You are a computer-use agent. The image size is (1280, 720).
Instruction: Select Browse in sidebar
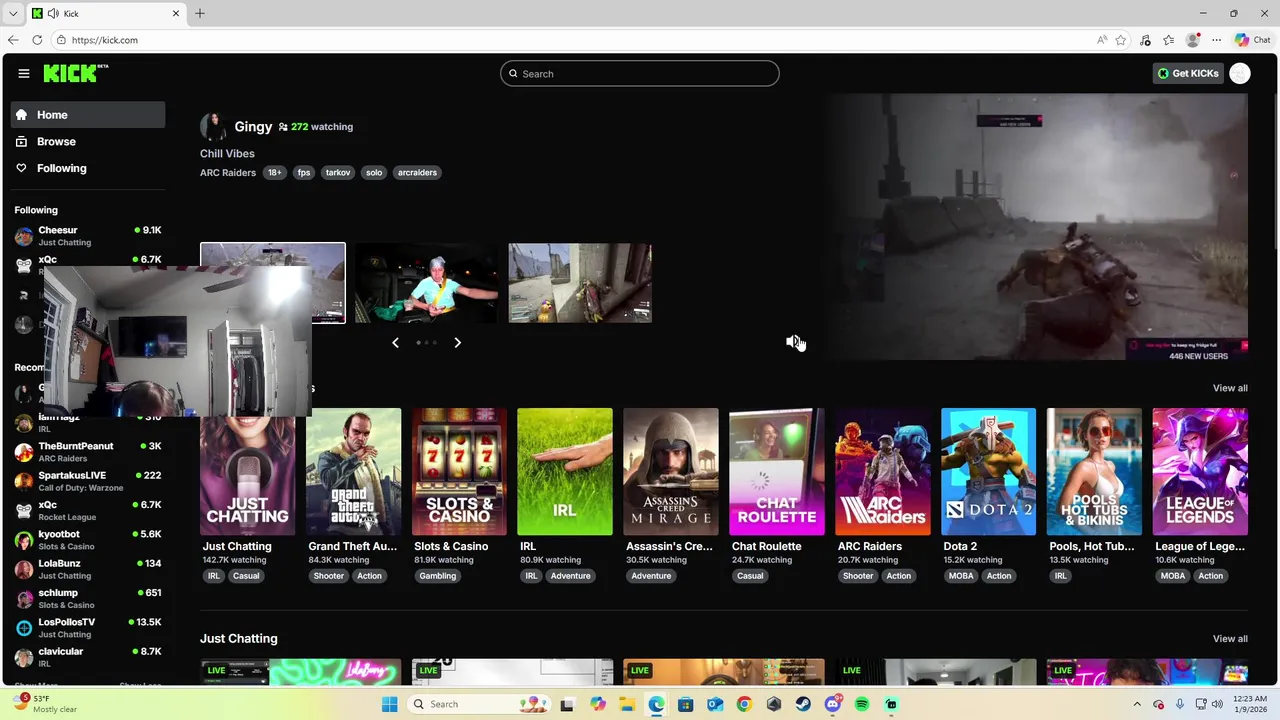[88, 142]
